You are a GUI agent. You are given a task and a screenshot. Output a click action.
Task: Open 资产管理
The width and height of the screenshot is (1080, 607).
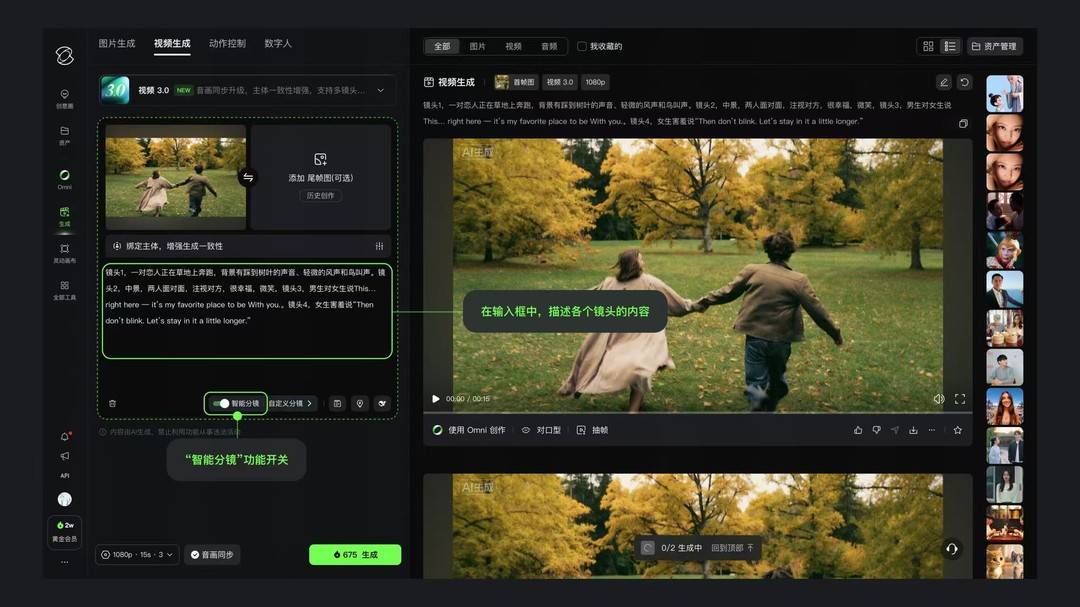pyautogui.click(x=995, y=46)
